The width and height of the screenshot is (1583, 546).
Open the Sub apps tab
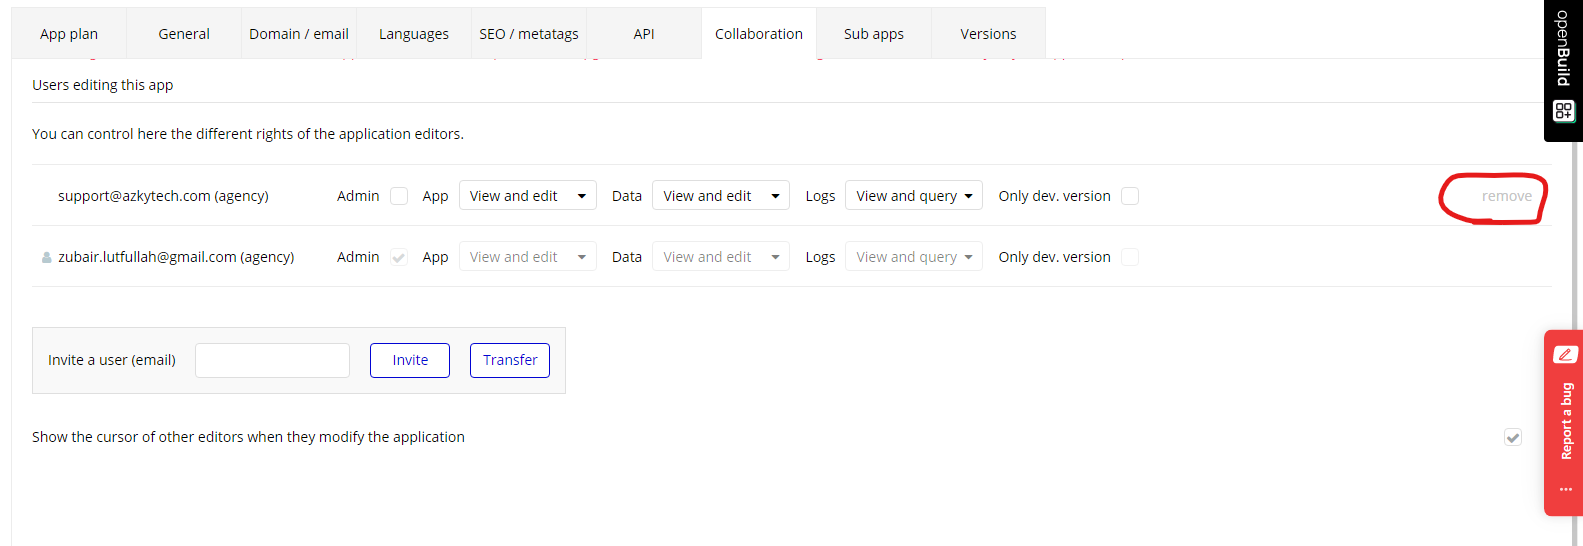[873, 34]
